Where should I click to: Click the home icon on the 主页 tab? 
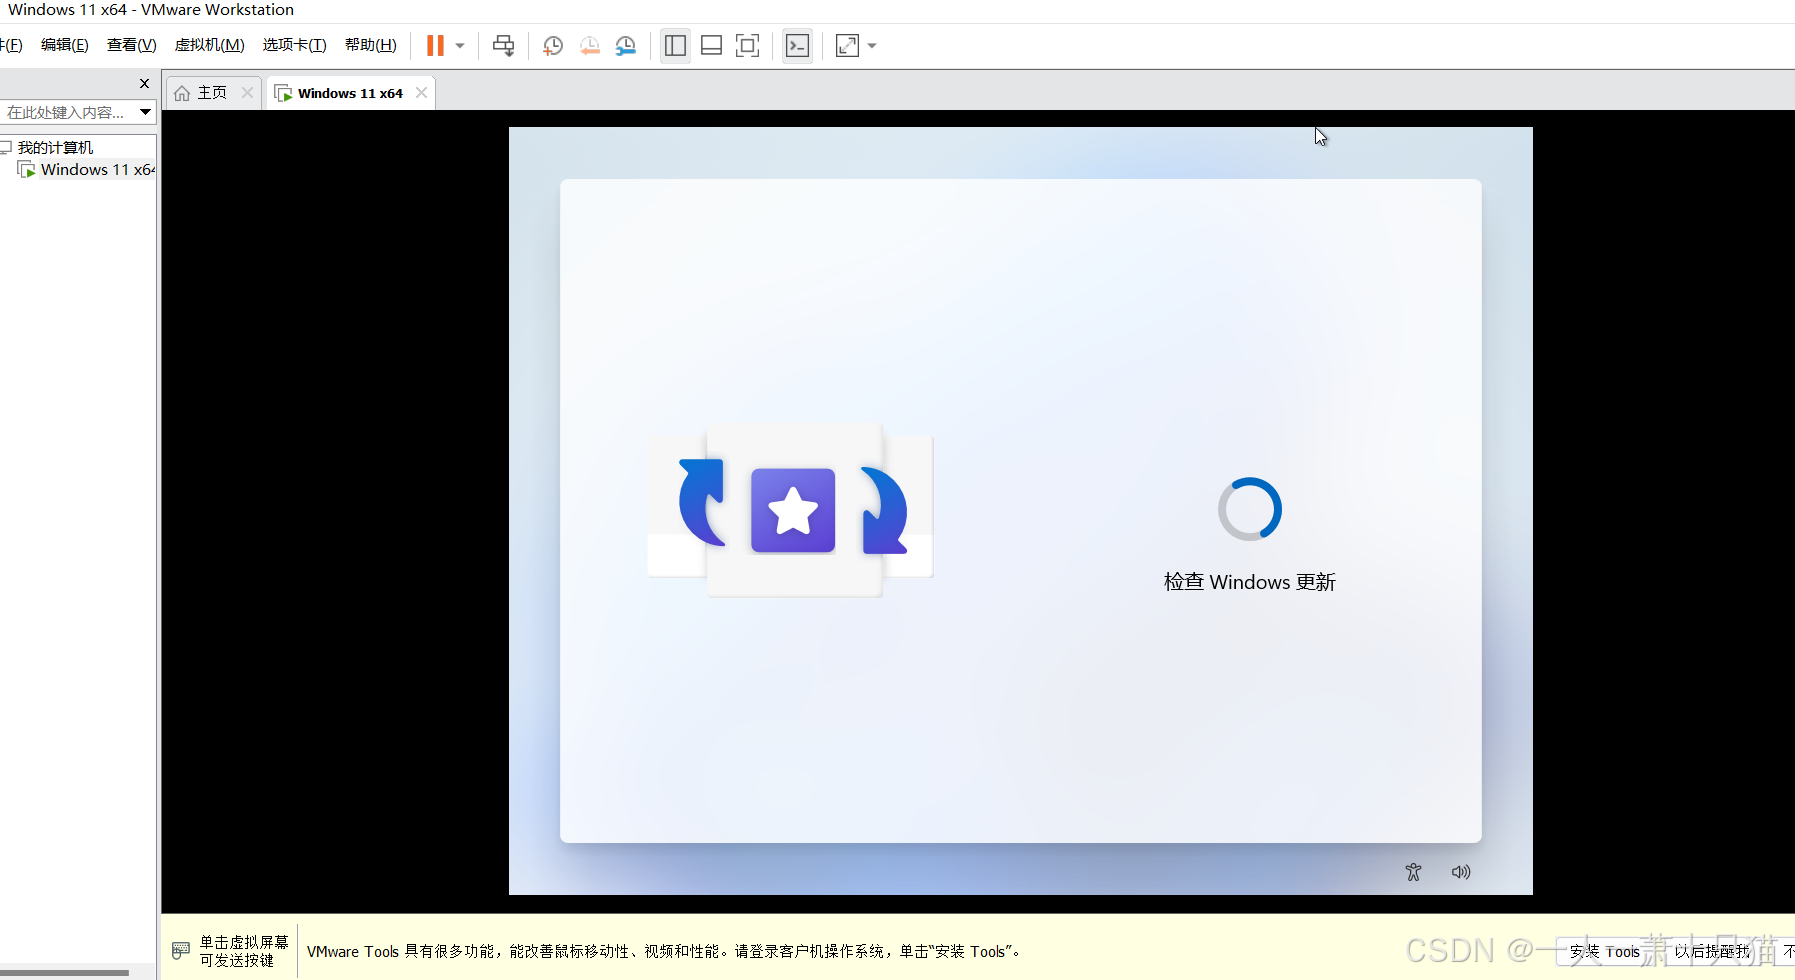(x=182, y=93)
